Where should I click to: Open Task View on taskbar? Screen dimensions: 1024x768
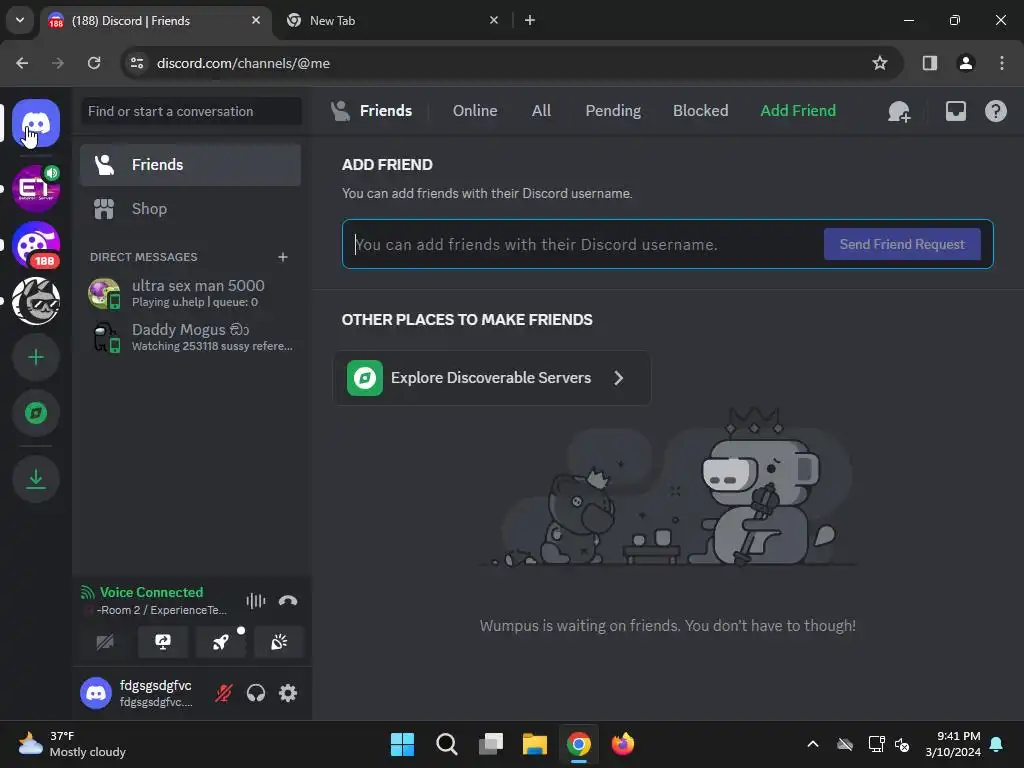[490, 744]
